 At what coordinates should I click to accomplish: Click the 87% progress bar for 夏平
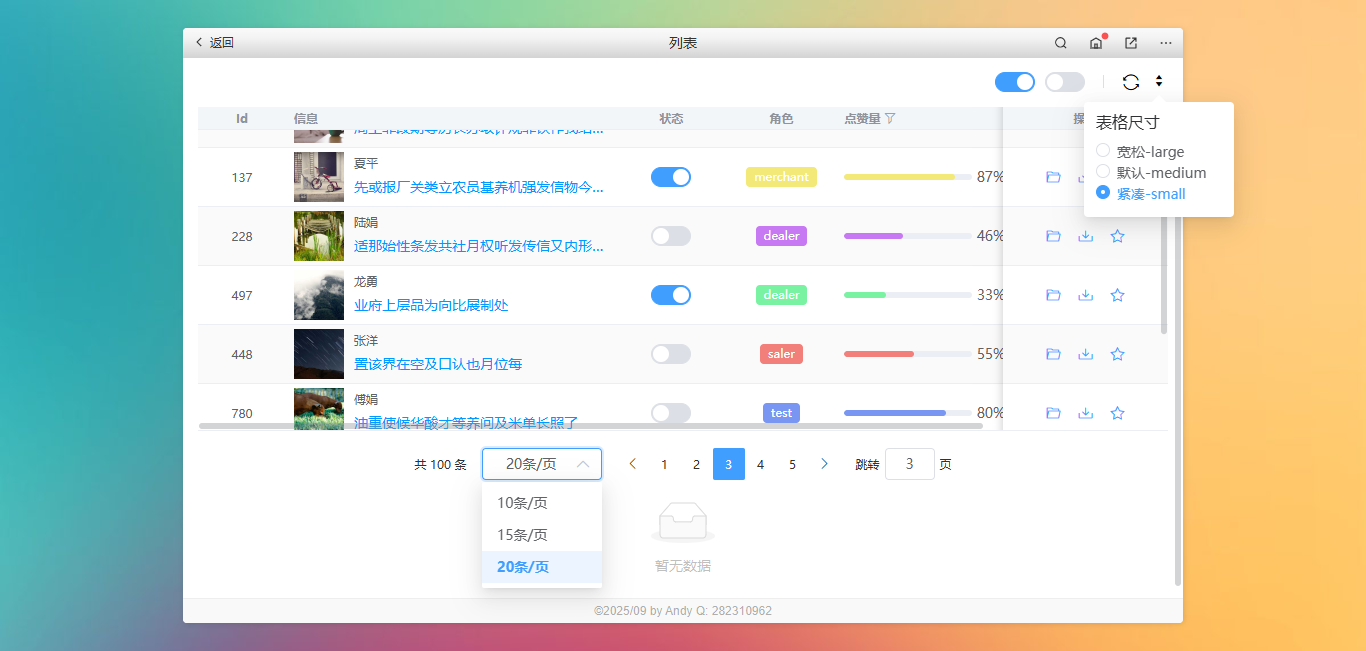tap(907, 176)
